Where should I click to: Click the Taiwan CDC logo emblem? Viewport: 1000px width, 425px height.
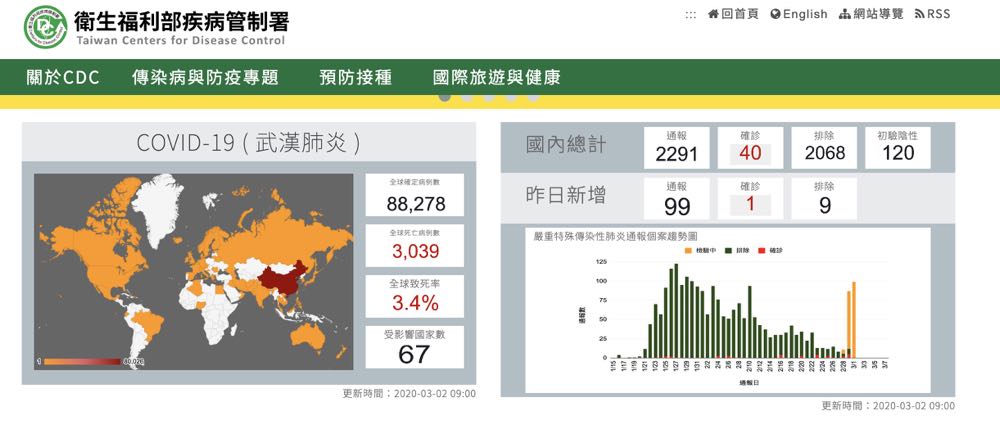45,27
